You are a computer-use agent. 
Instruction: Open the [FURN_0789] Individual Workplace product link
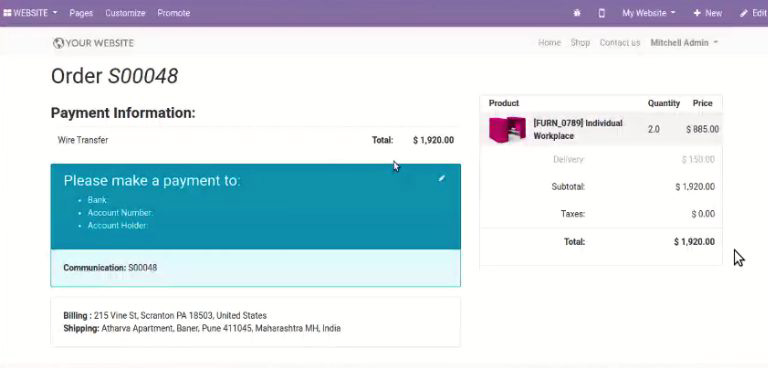coord(578,129)
